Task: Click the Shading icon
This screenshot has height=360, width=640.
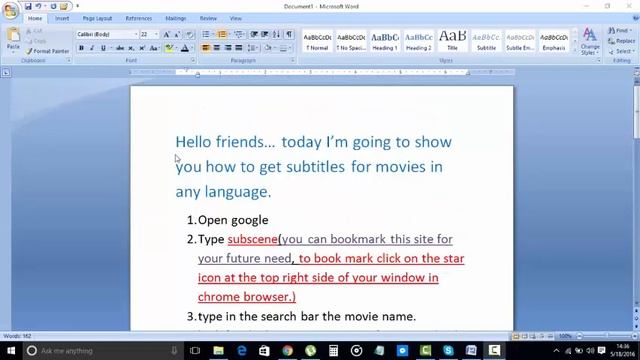Action: pos(268,48)
